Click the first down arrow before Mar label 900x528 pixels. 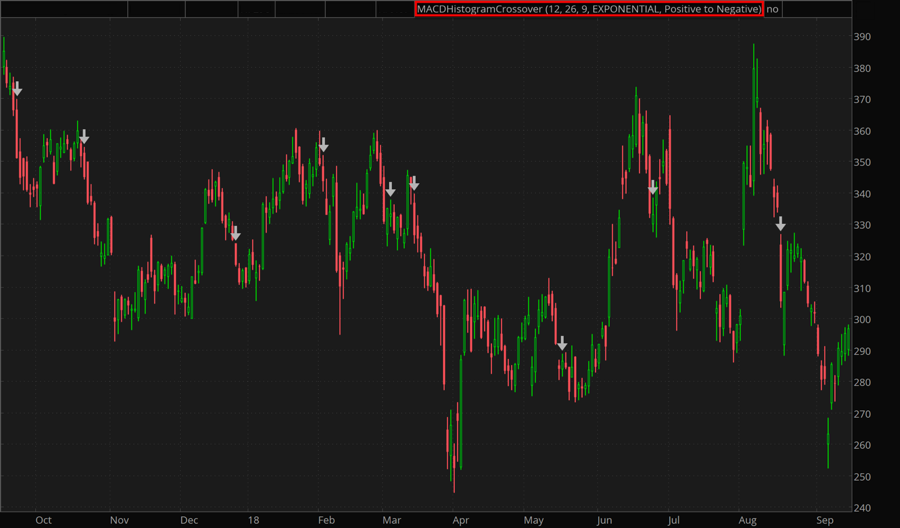pyautogui.click(x=390, y=189)
